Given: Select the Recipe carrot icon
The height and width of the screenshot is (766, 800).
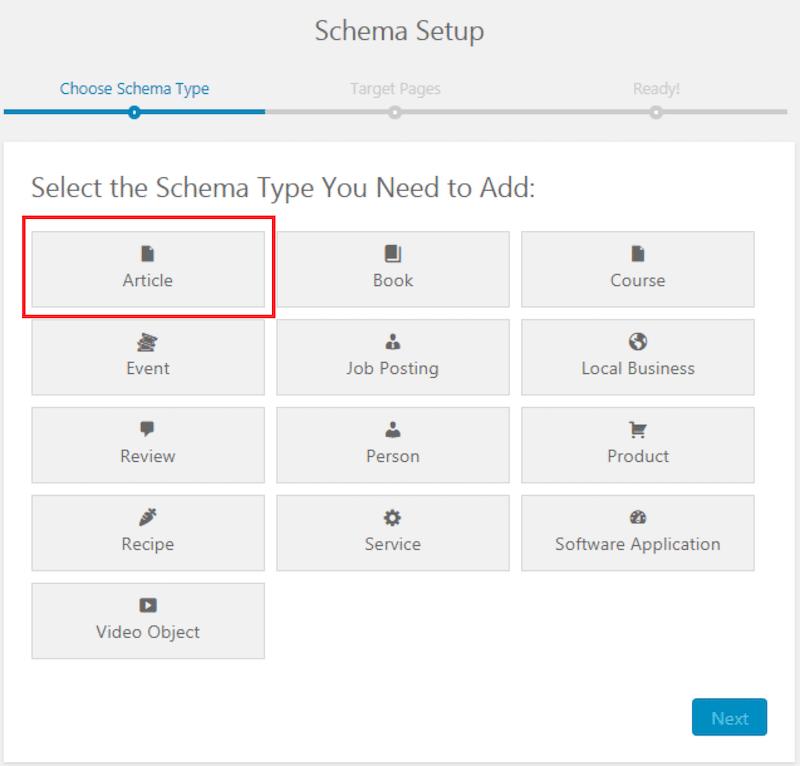Looking at the screenshot, I should [x=147, y=517].
